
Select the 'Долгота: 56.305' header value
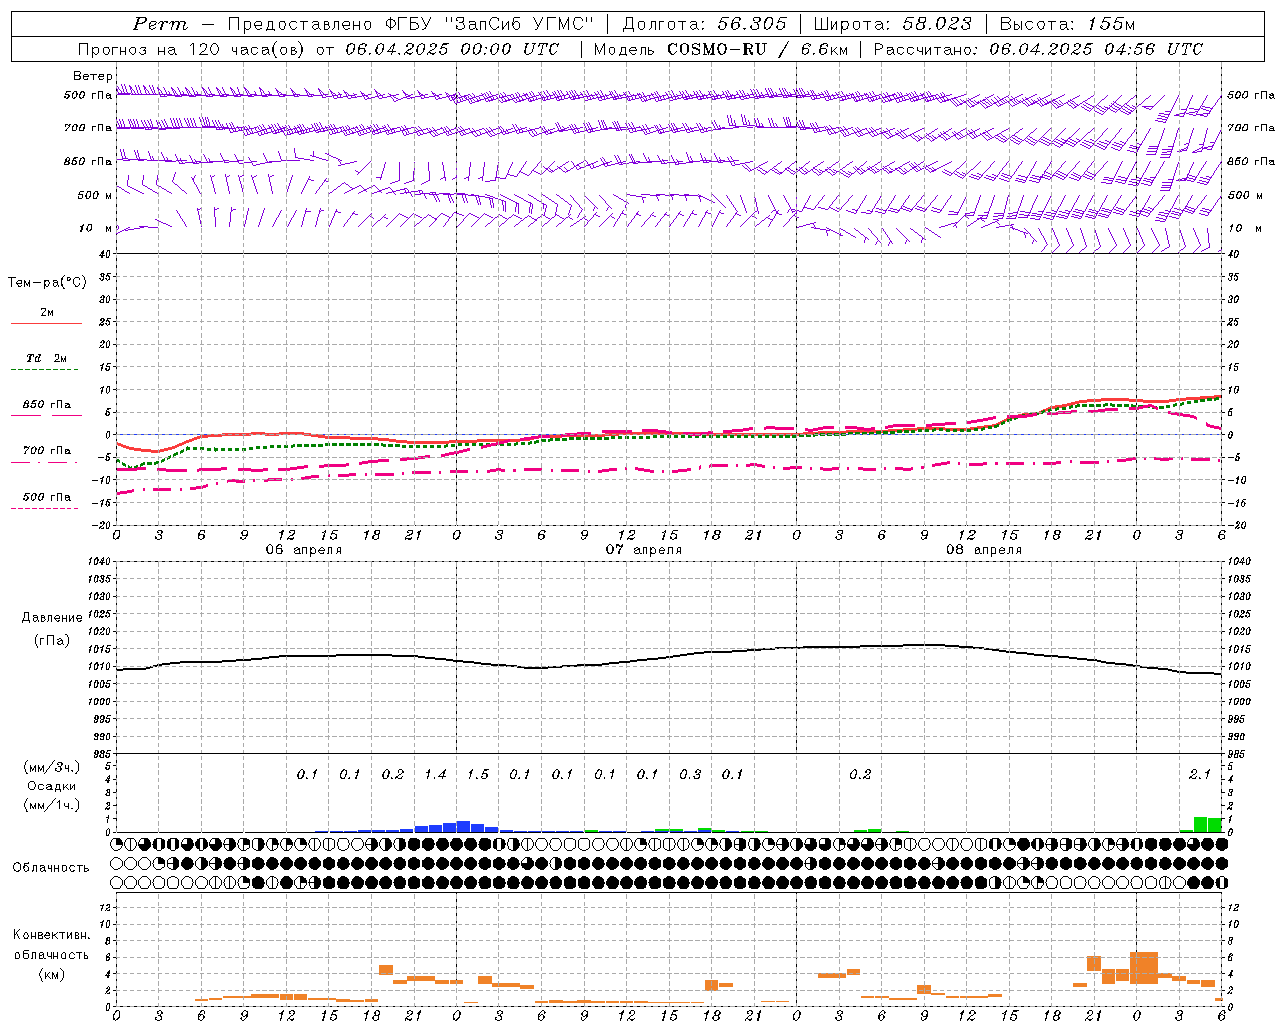(x=705, y=24)
